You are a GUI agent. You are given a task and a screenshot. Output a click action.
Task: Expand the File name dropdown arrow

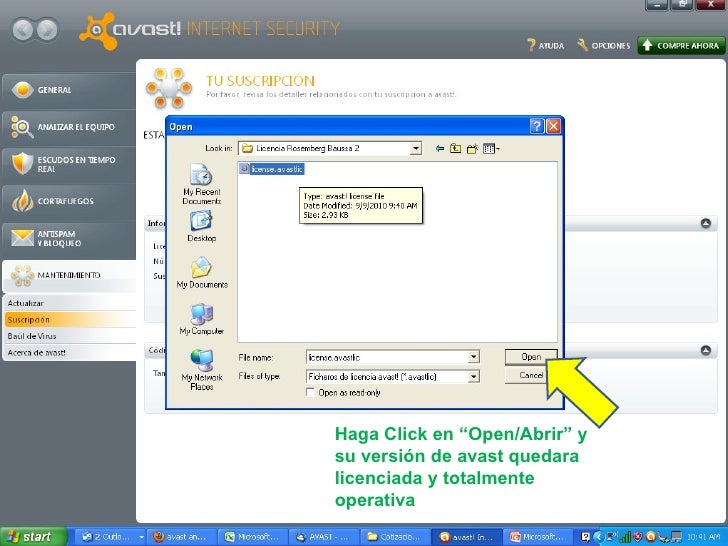point(474,357)
